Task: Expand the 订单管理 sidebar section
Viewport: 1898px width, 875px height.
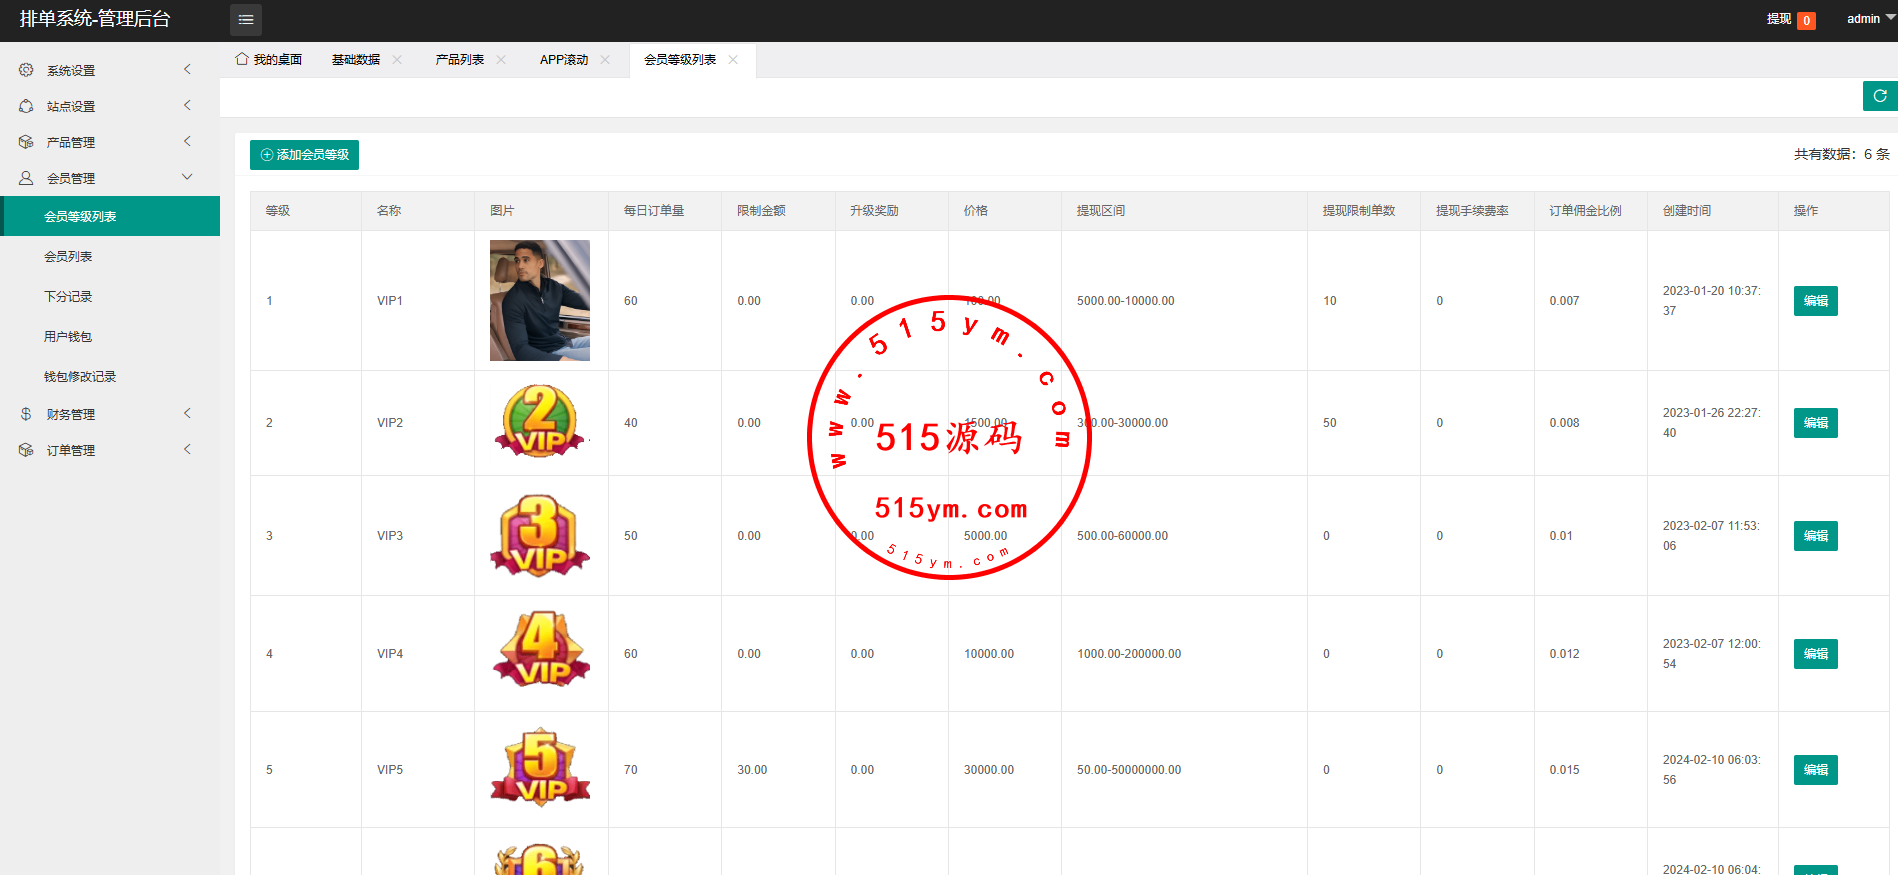Action: click(x=71, y=450)
